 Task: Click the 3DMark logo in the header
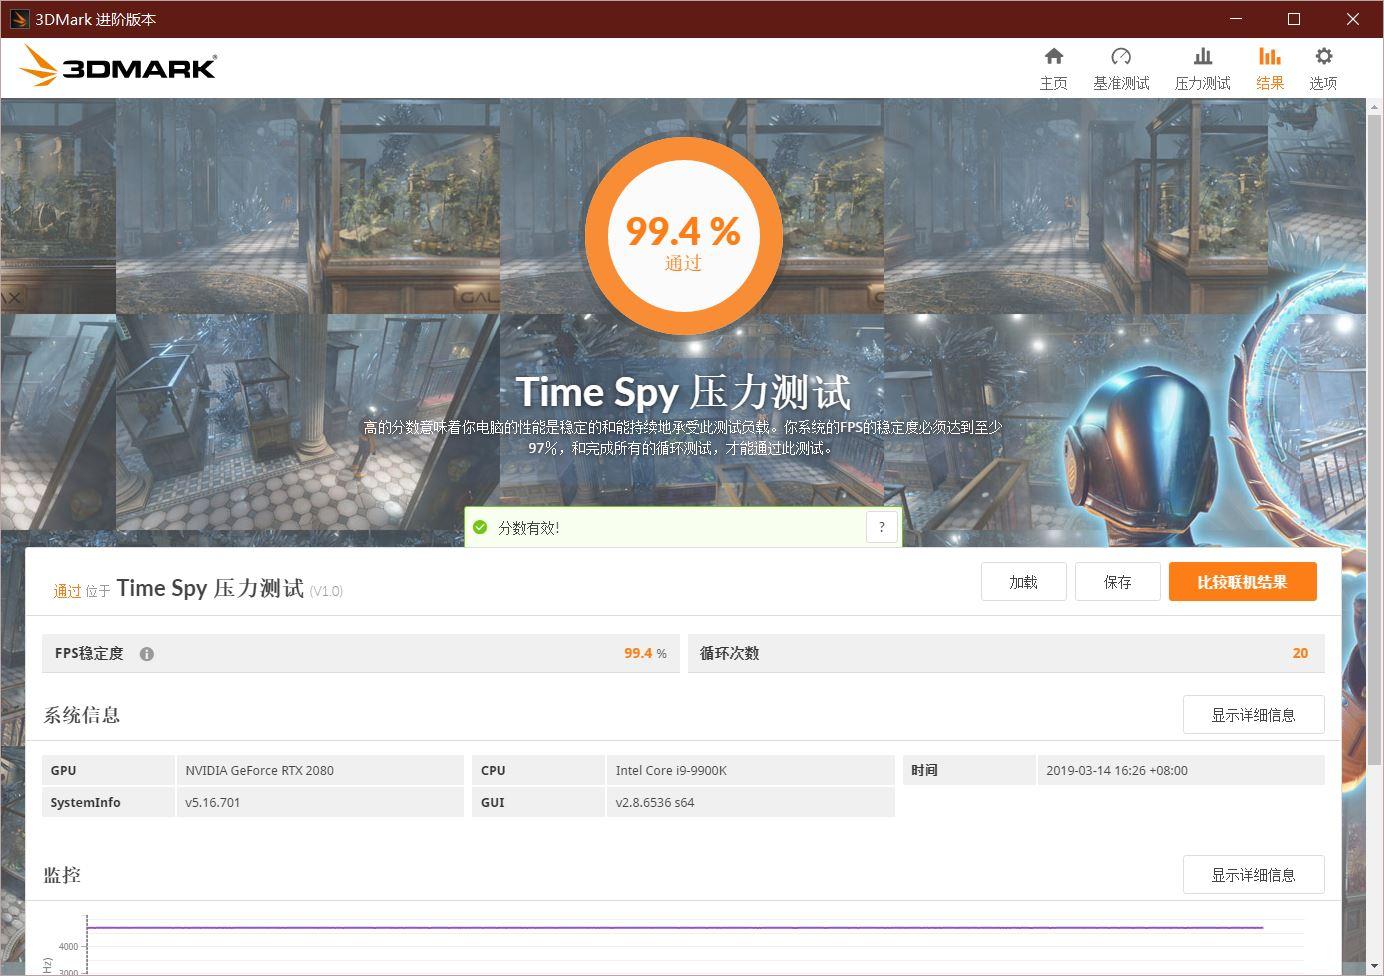(x=118, y=66)
